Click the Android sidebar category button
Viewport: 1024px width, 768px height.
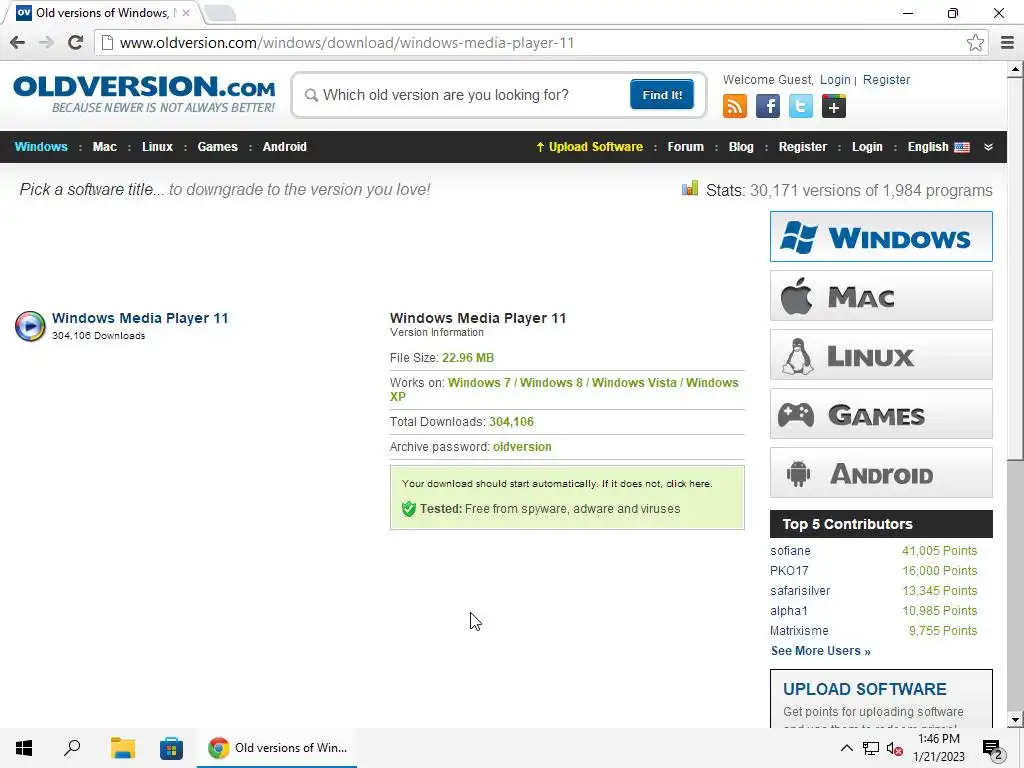(x=881, y=473)
